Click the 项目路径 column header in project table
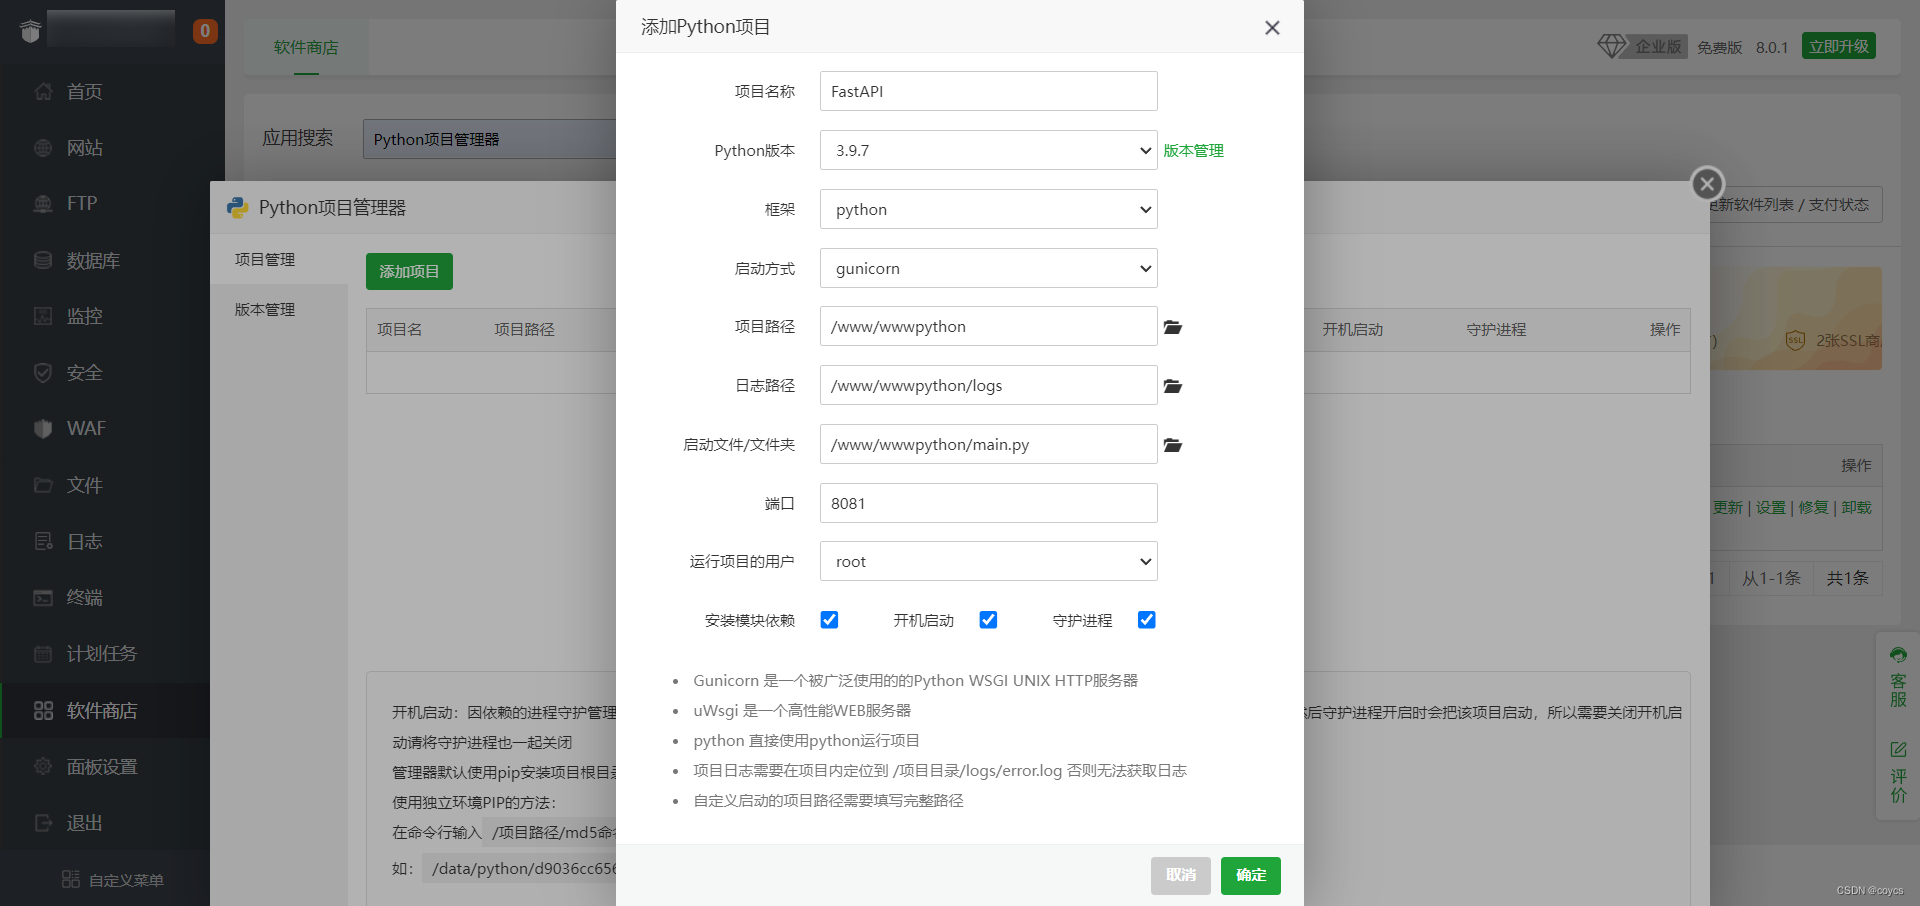Image resolution: width=1920 pixels, height=906 pixels. 524,329
